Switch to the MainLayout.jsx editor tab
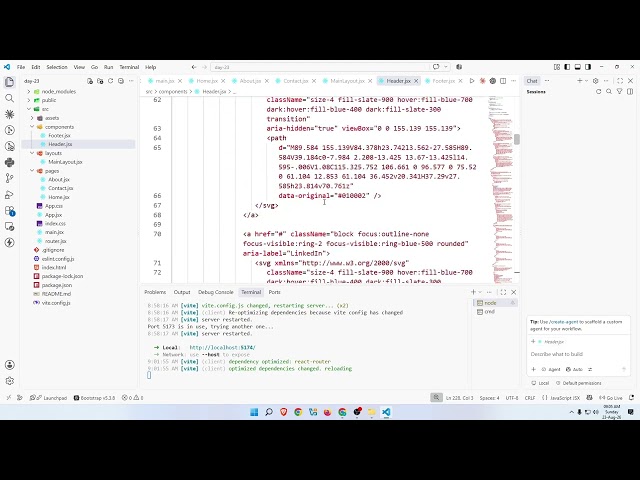Screen dimensions: 640x480 (x=347, y=81)
